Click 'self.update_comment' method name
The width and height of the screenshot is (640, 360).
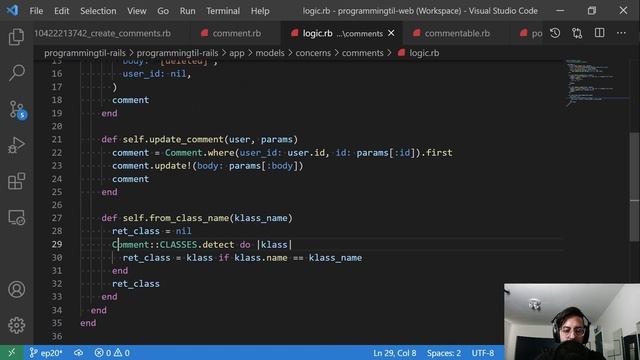click(x=173, y=140)
